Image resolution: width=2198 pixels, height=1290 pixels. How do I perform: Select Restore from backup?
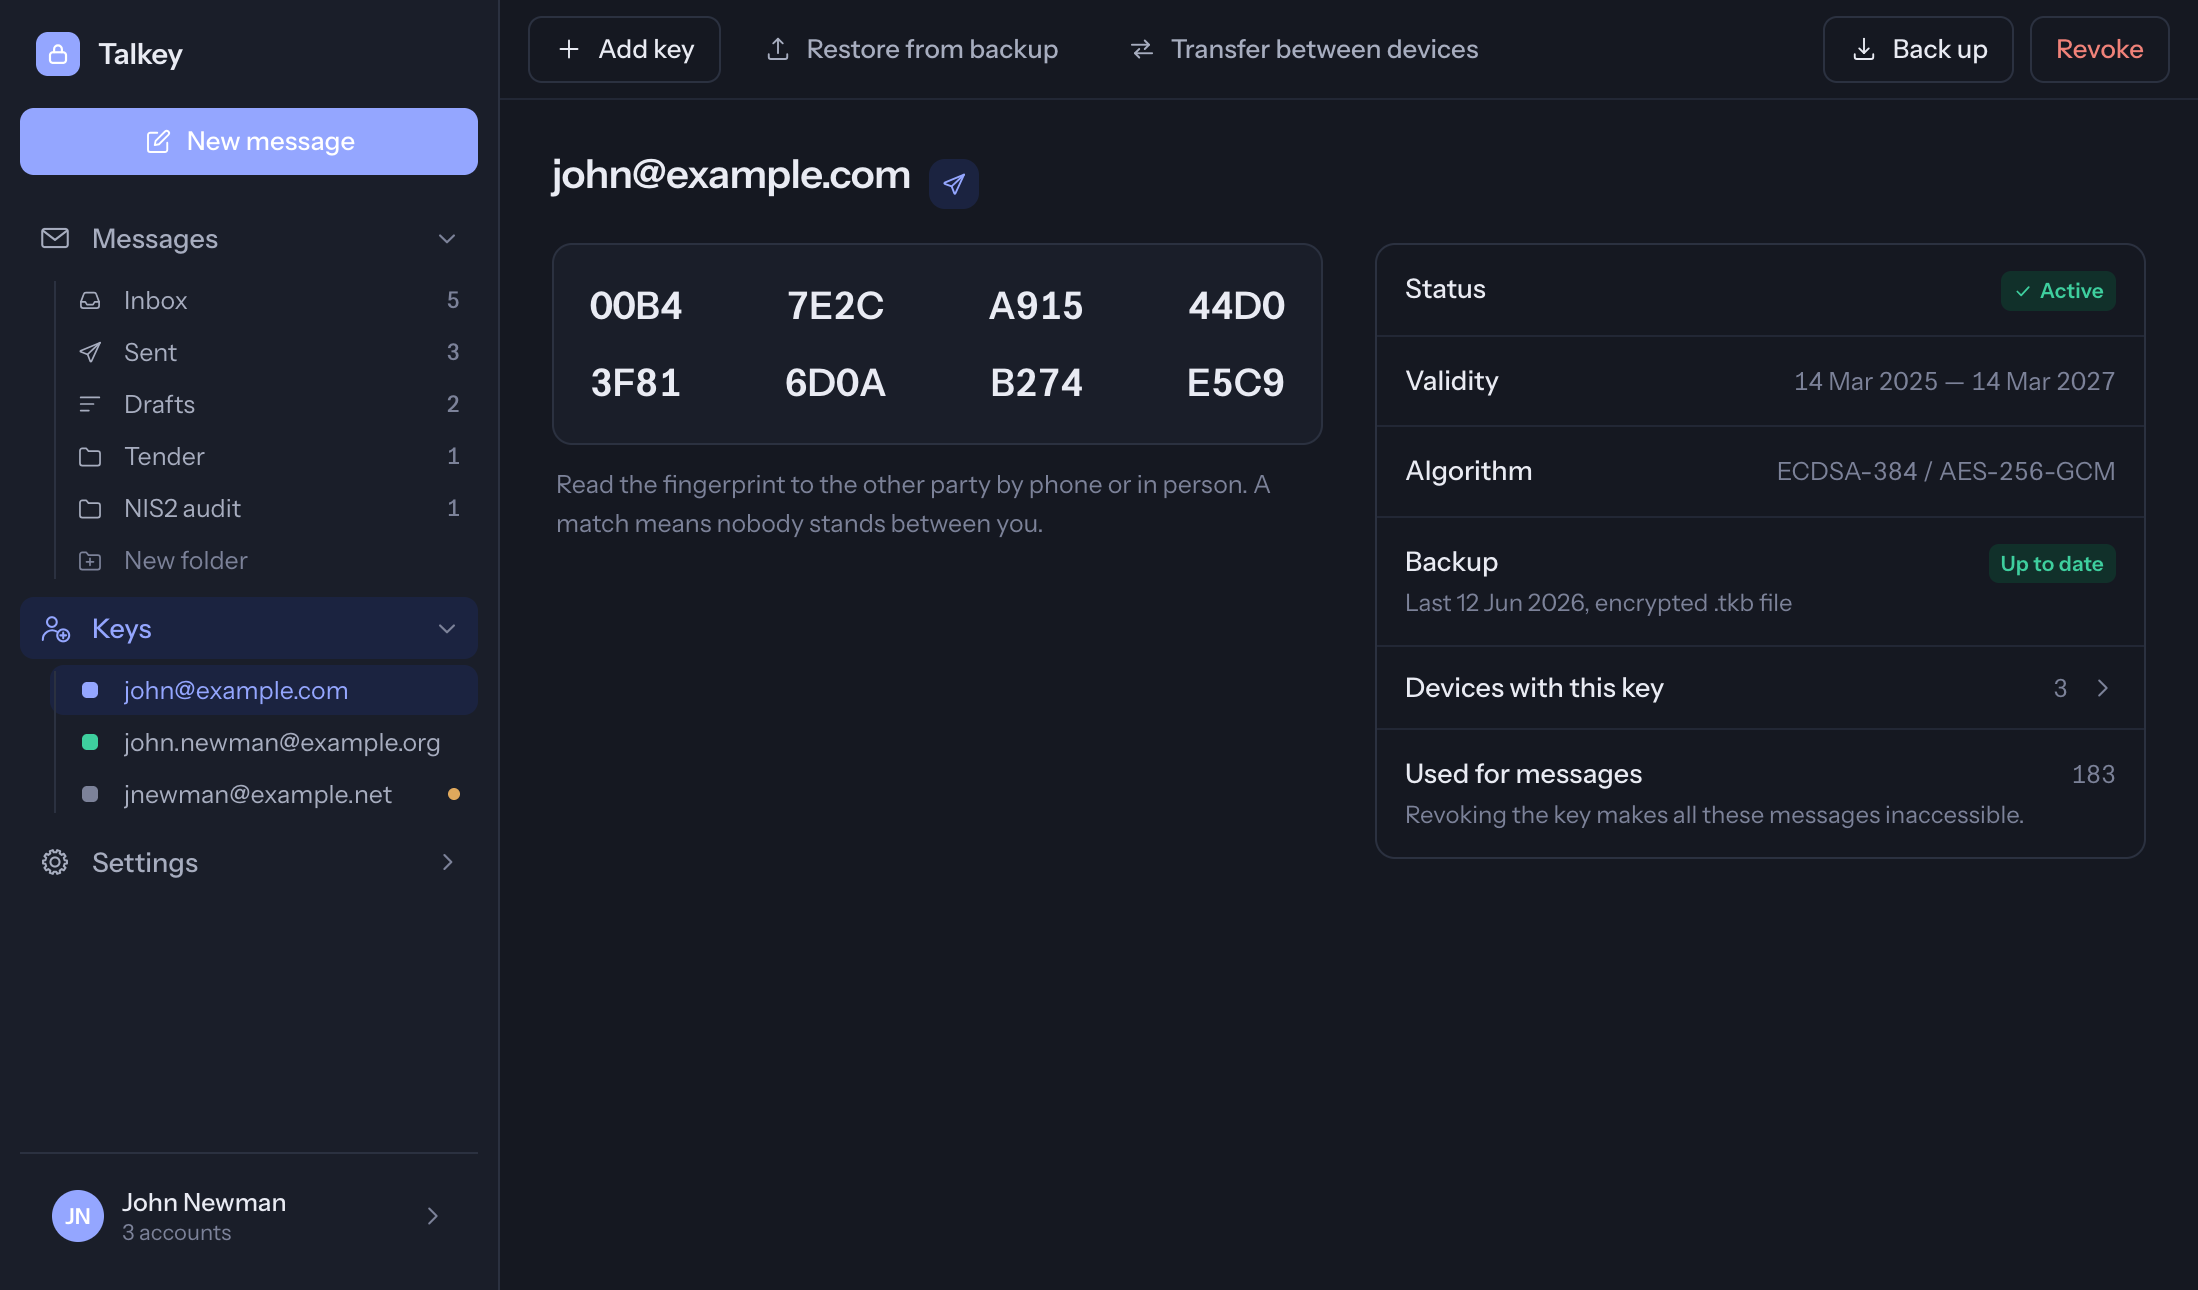point(912,49)
